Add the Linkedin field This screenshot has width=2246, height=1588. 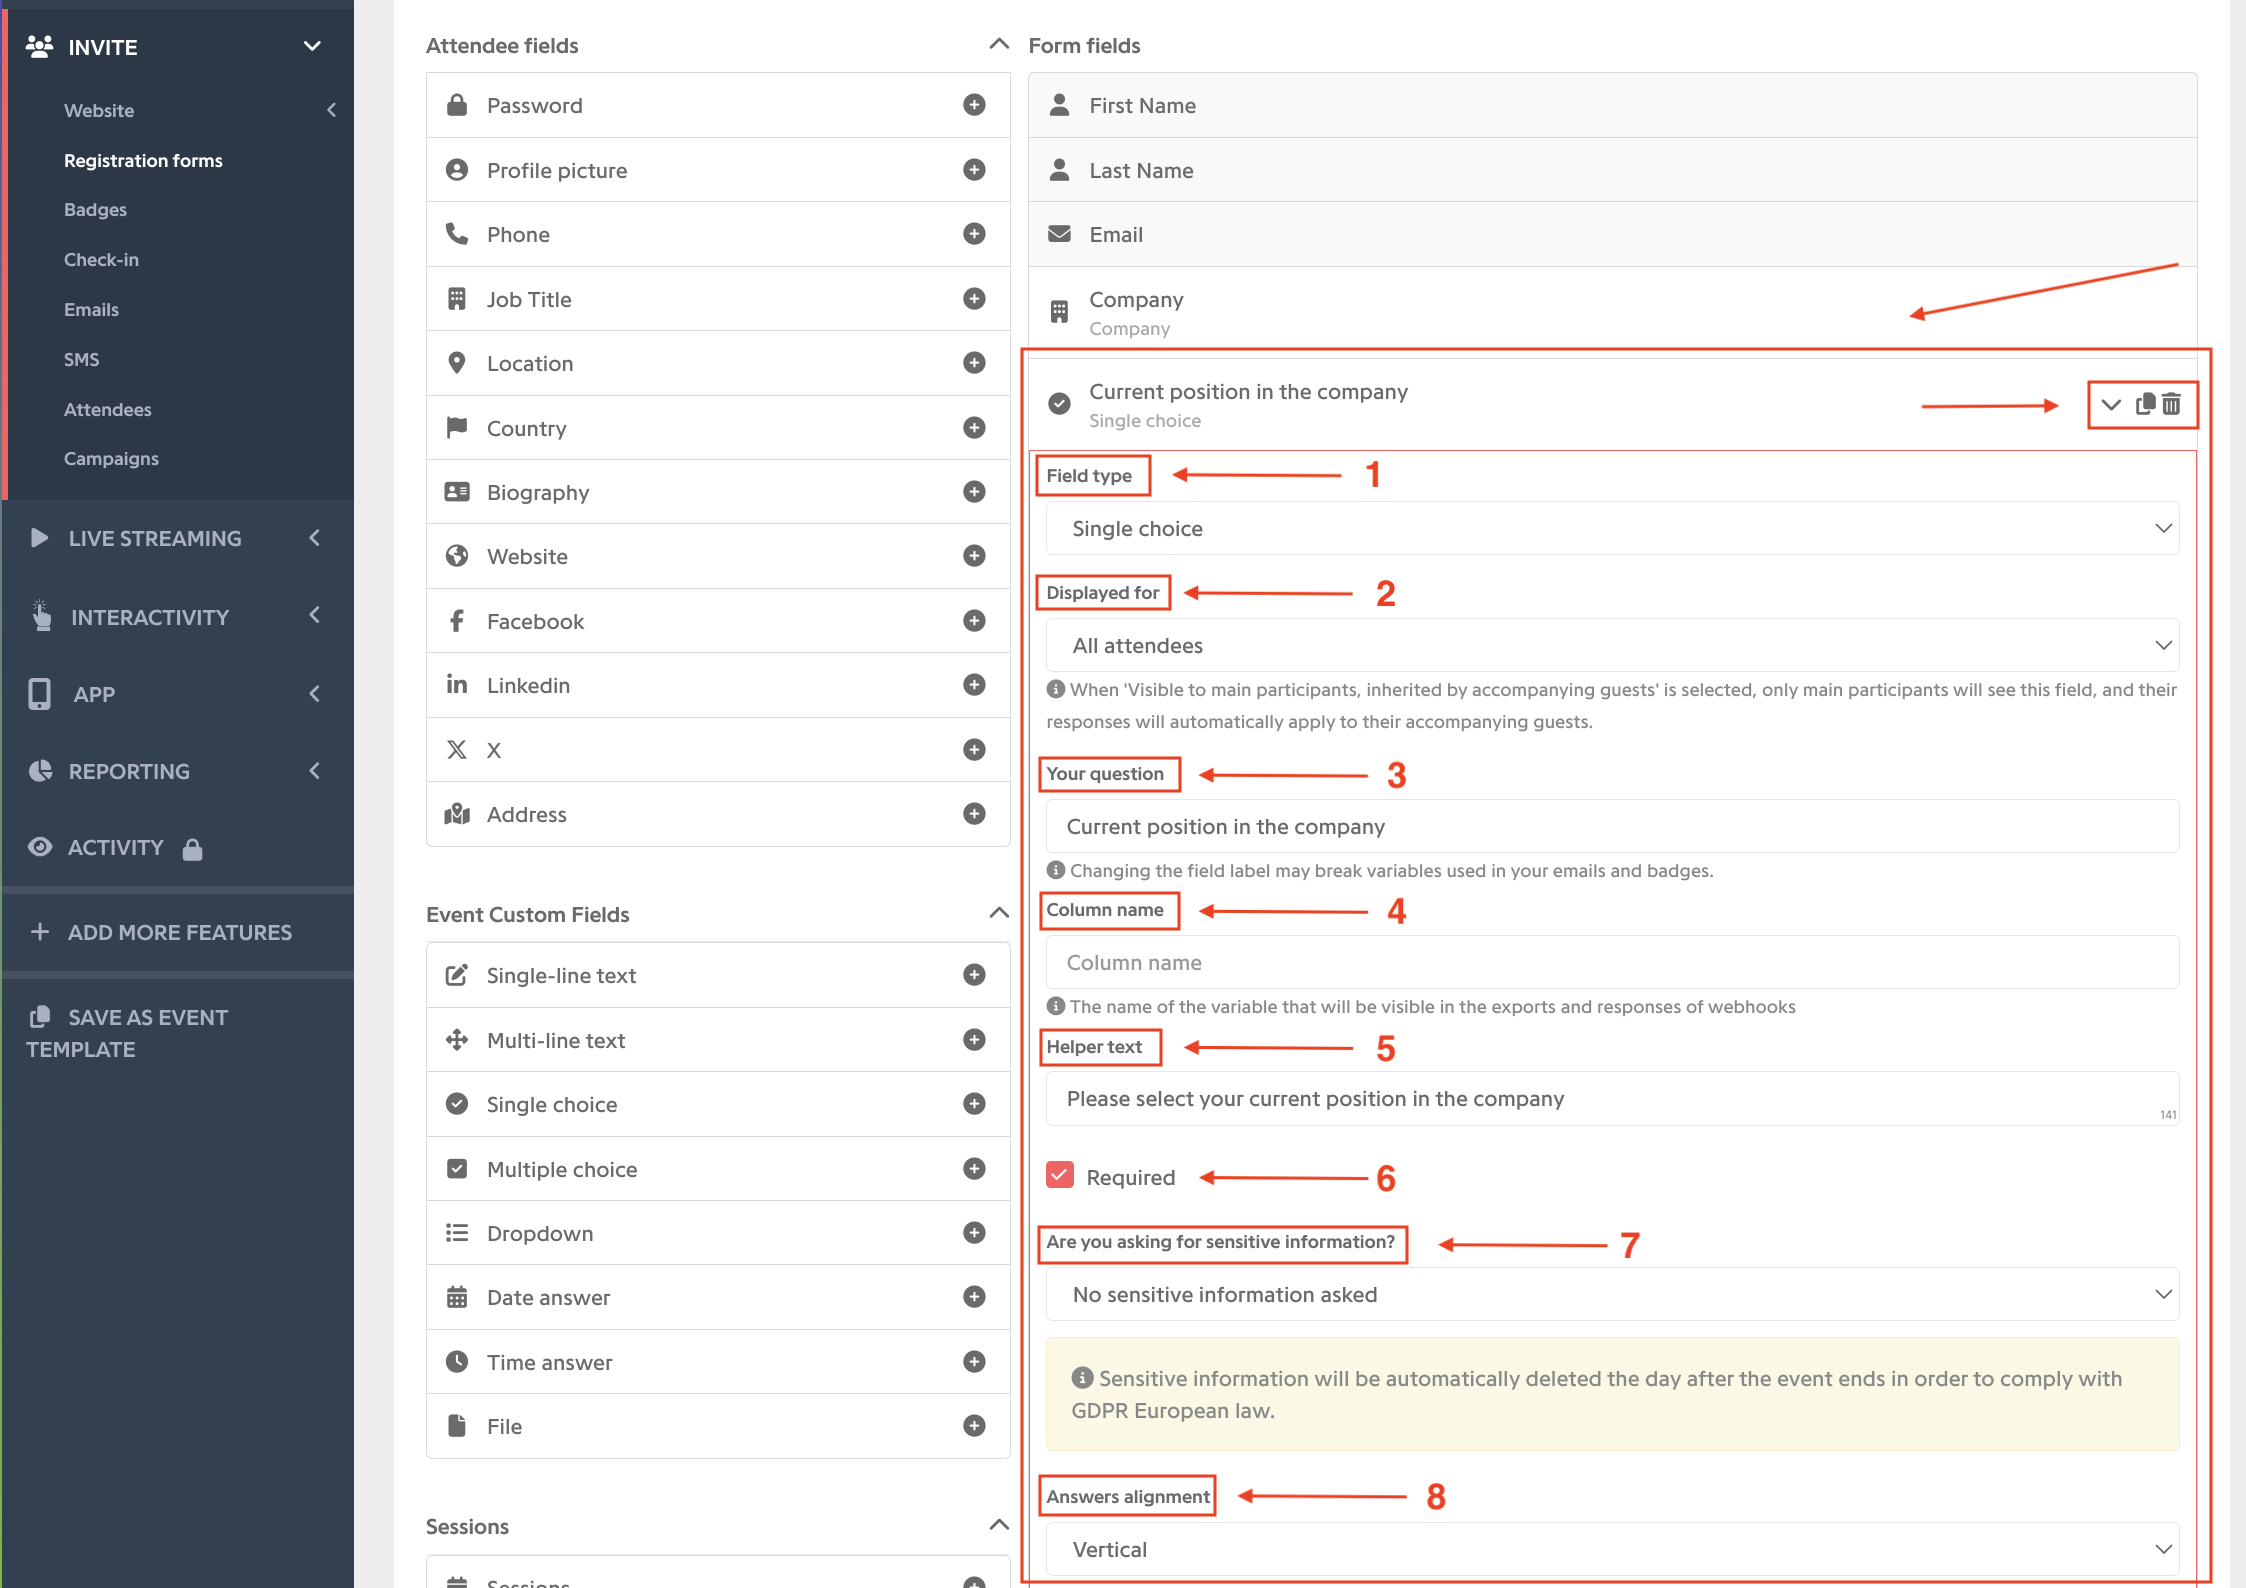coord(974,685)
